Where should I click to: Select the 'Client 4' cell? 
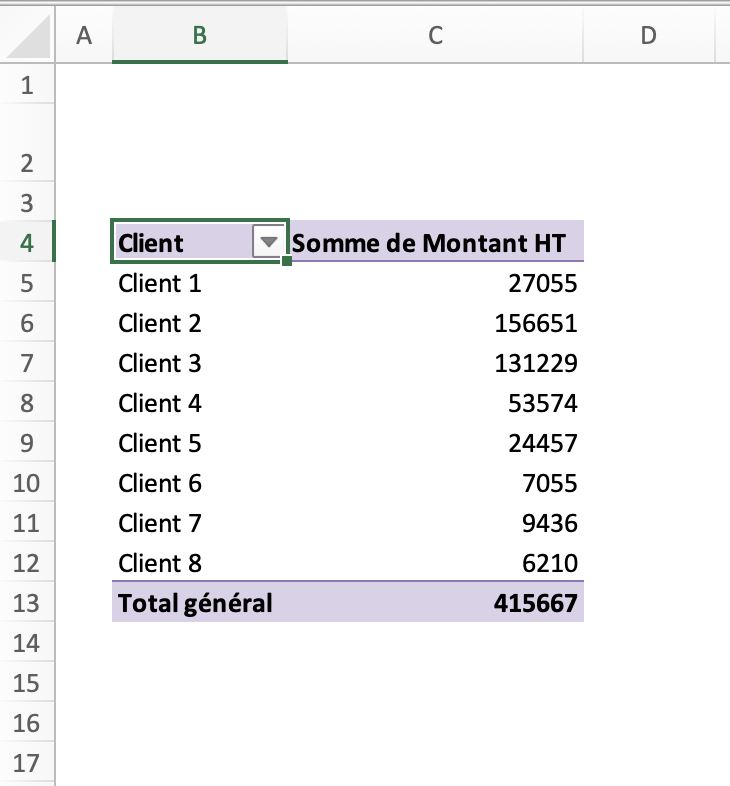200,403
